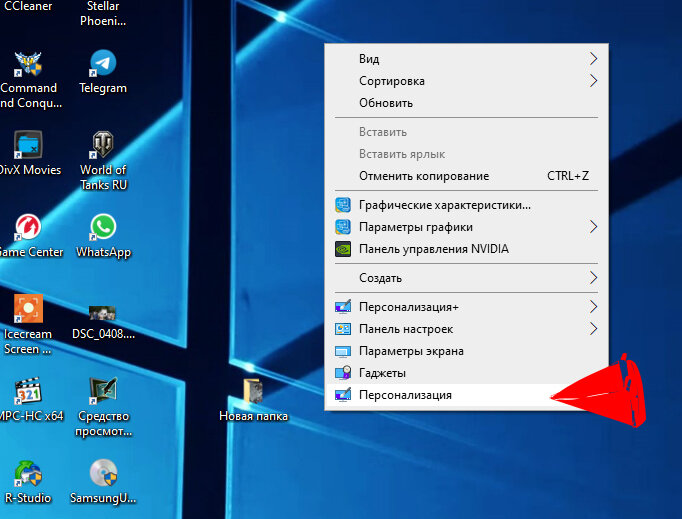
Task: Click the CCleaner desktop label
Action: click(x=28, y=6)
